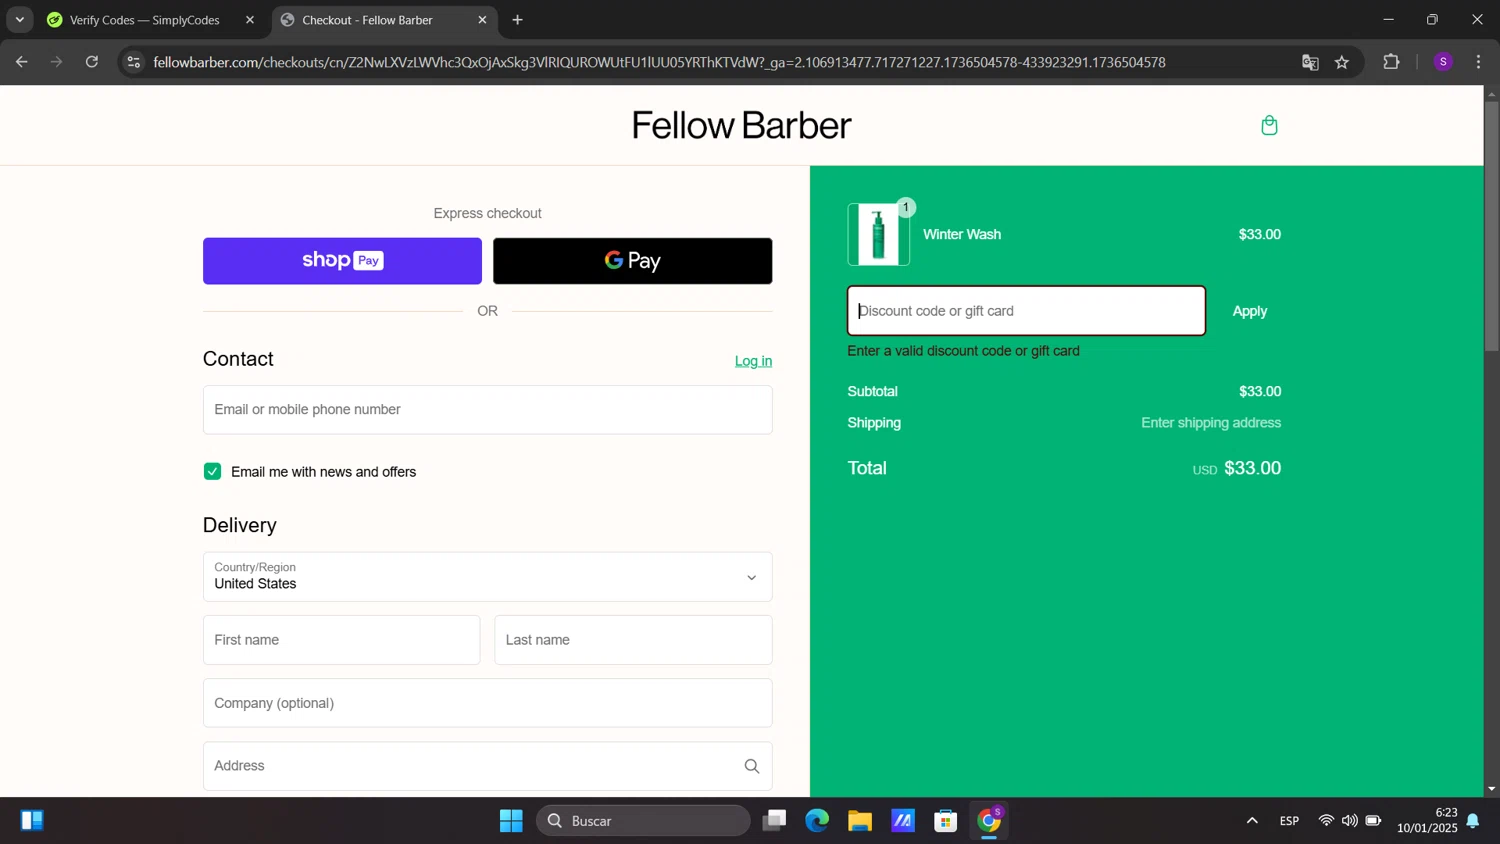This screenshot has height=844, width=1500.
Task: Open the tab search dropdown arrow
Action: point(20,20)
